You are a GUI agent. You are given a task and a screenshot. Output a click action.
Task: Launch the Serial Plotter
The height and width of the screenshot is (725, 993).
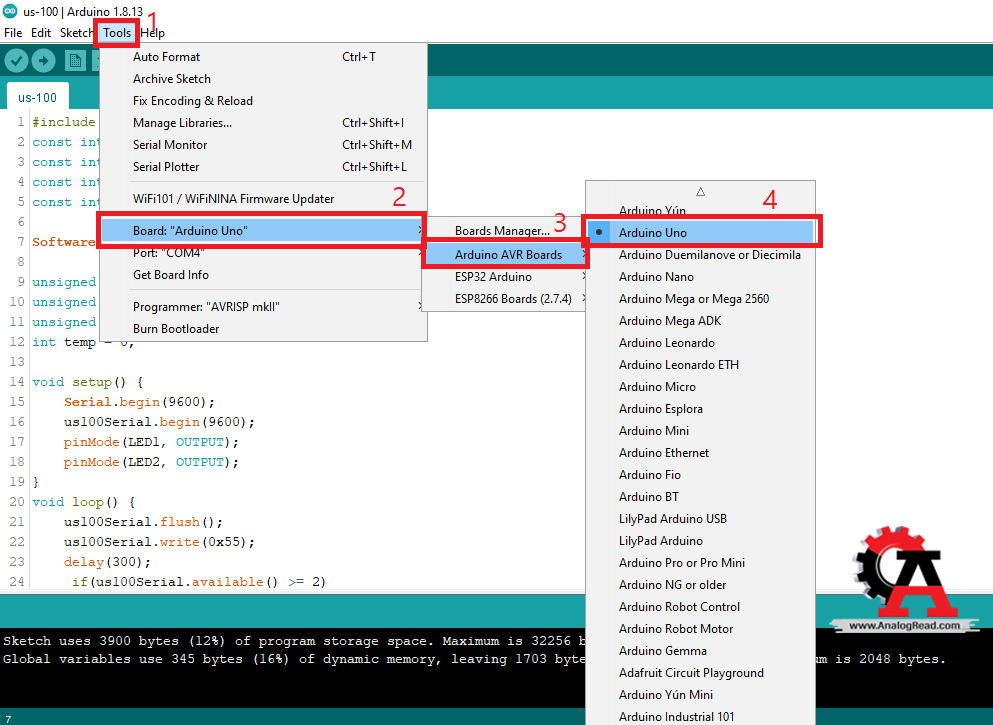point(263,167)
